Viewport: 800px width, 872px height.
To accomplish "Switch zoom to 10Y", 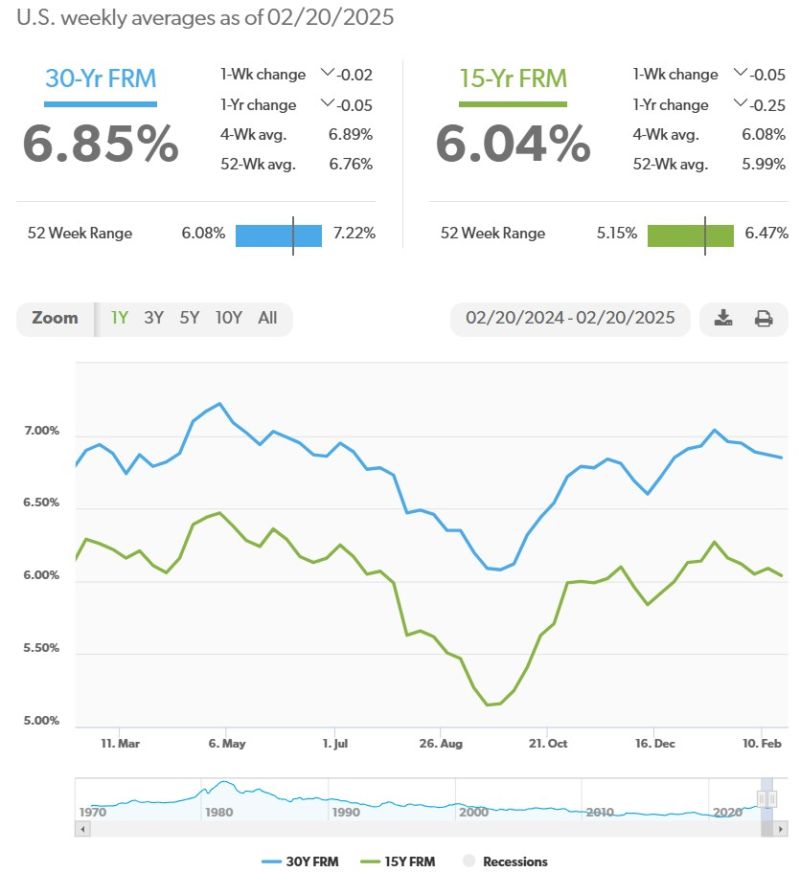I will tap(229, 318).
